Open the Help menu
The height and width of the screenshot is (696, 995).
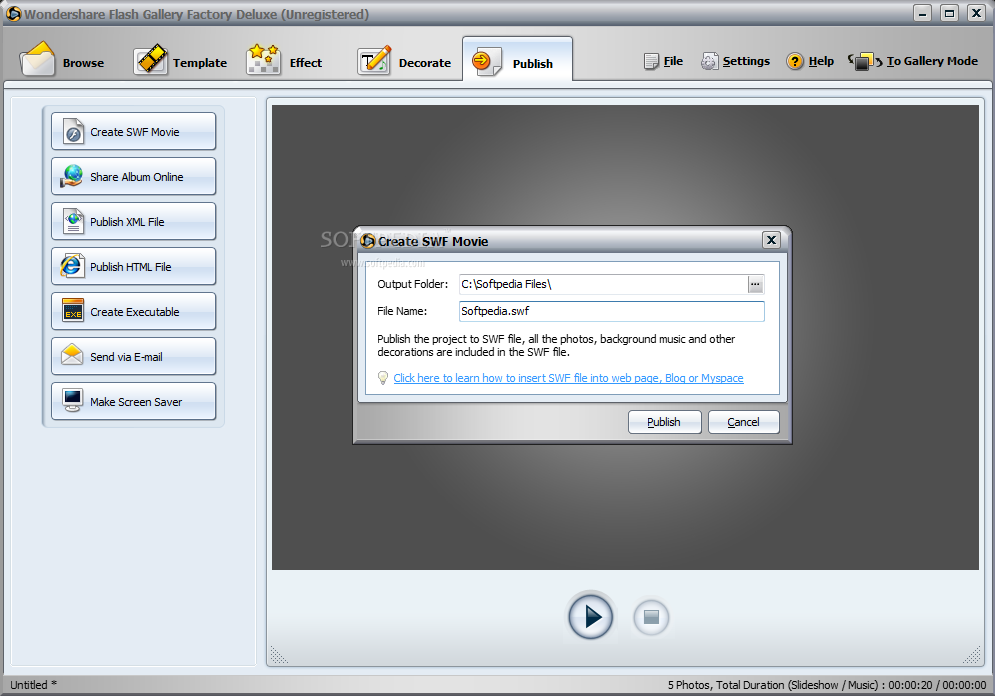coord(810,61)
